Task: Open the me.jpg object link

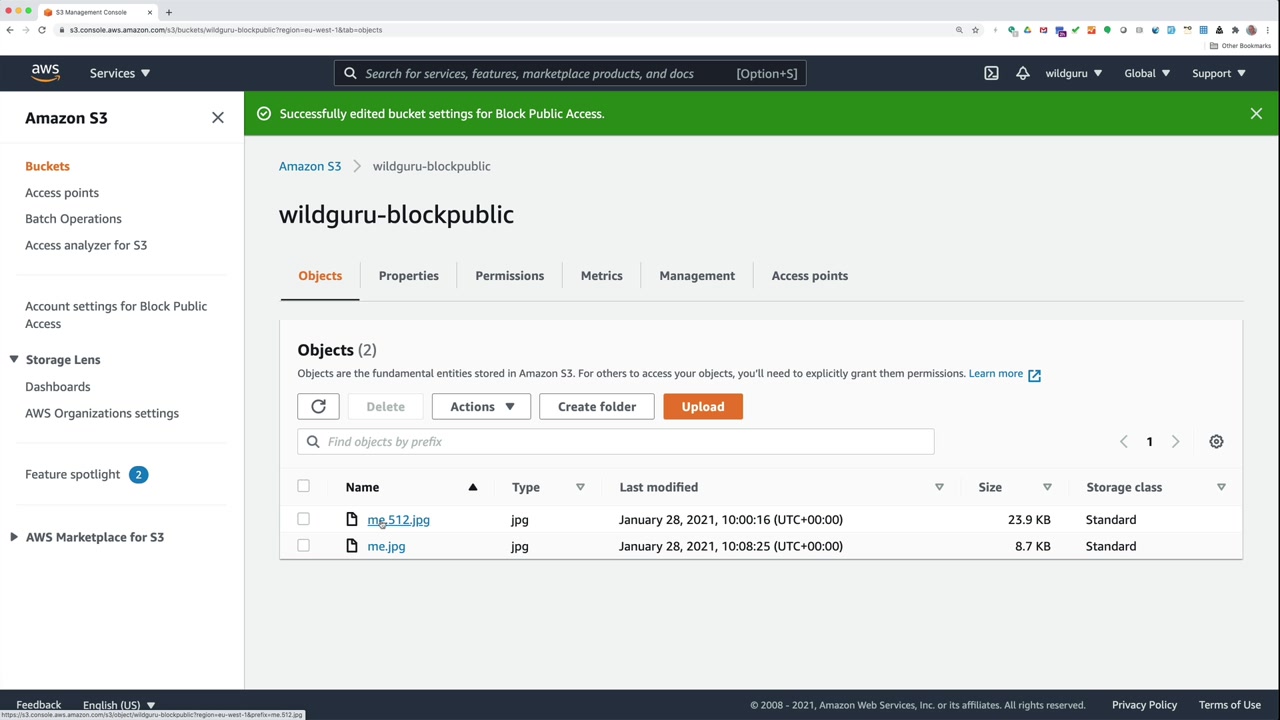Action: tap(386, 546)
